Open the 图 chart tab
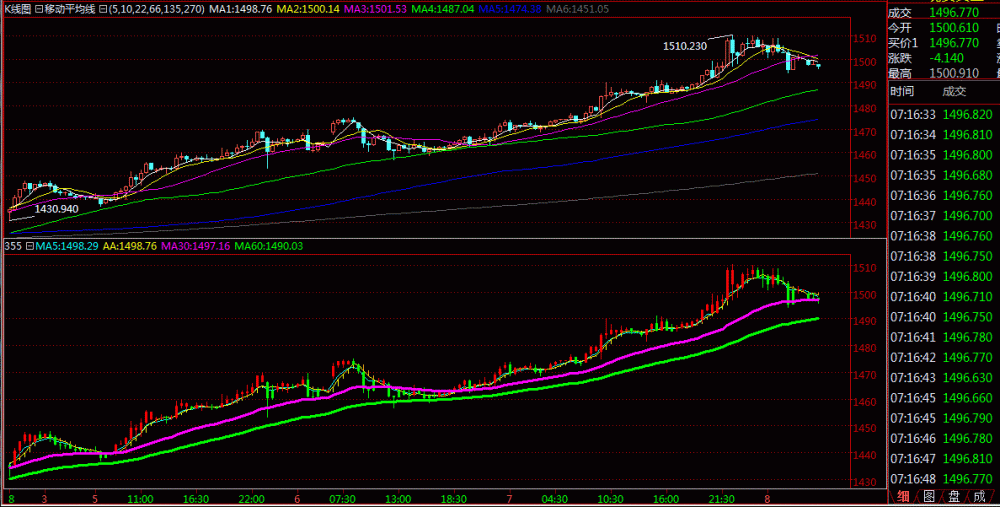1000x507 pixels. pyautogui.click(x=928, y=496)
